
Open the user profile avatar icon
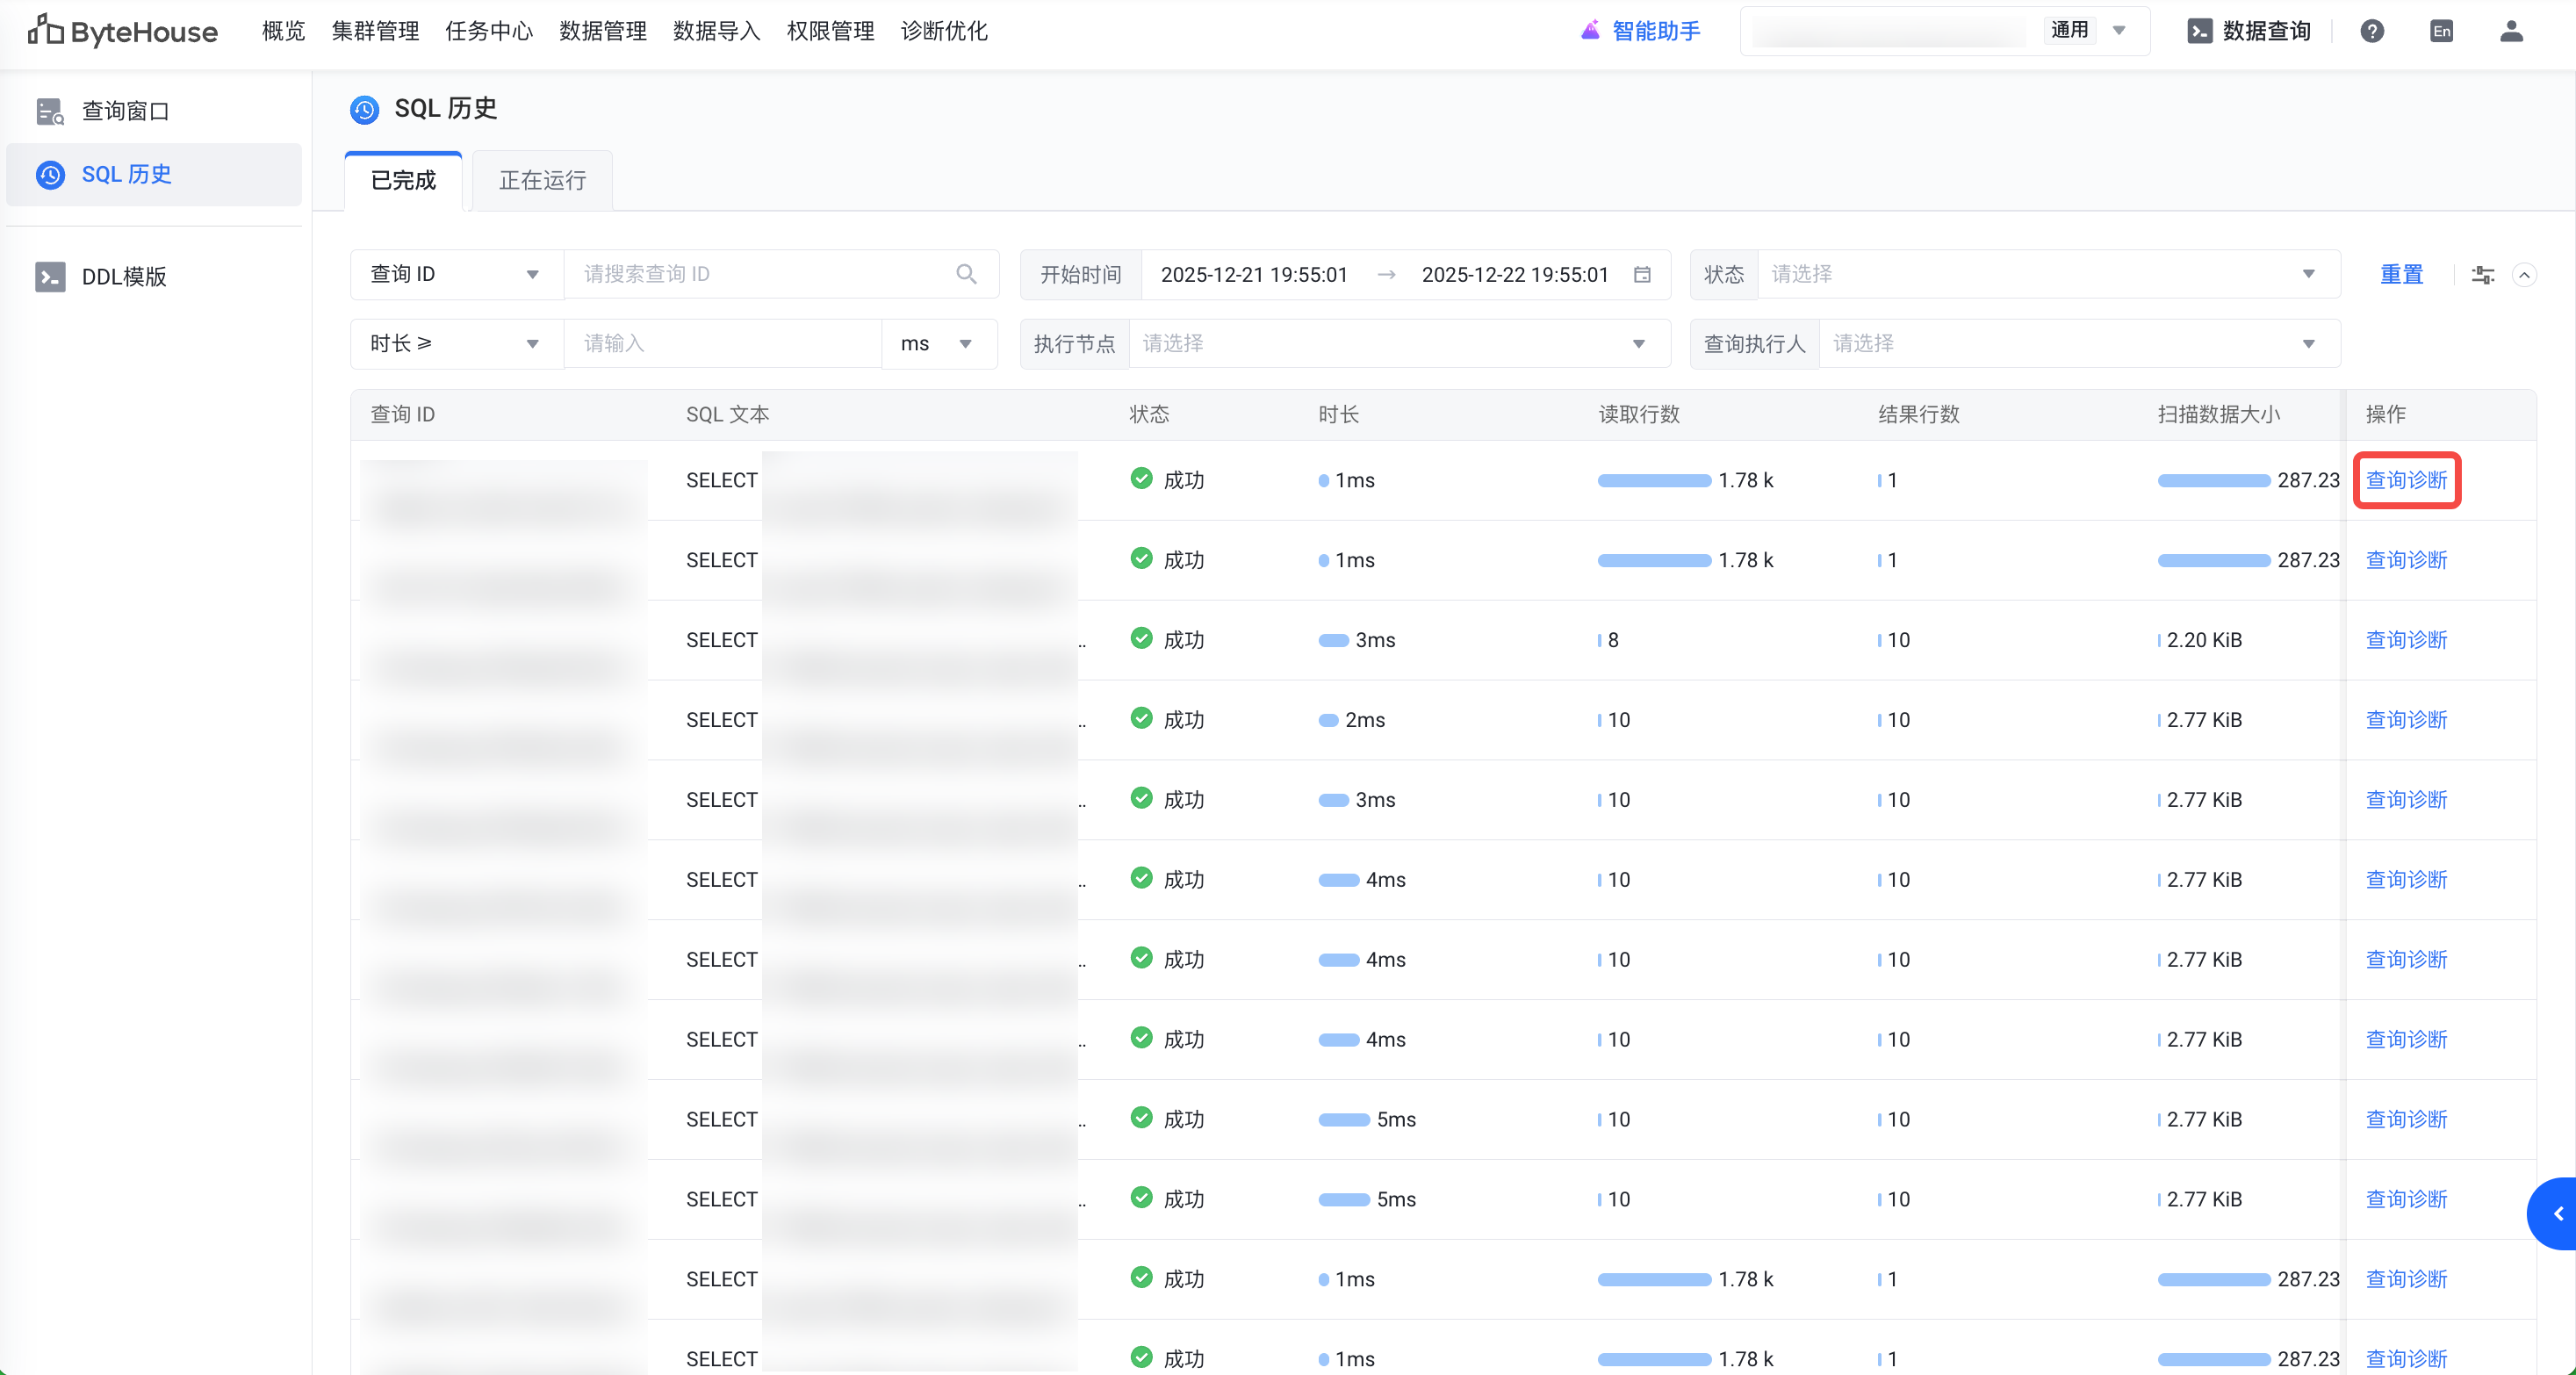click(2511, 31)
